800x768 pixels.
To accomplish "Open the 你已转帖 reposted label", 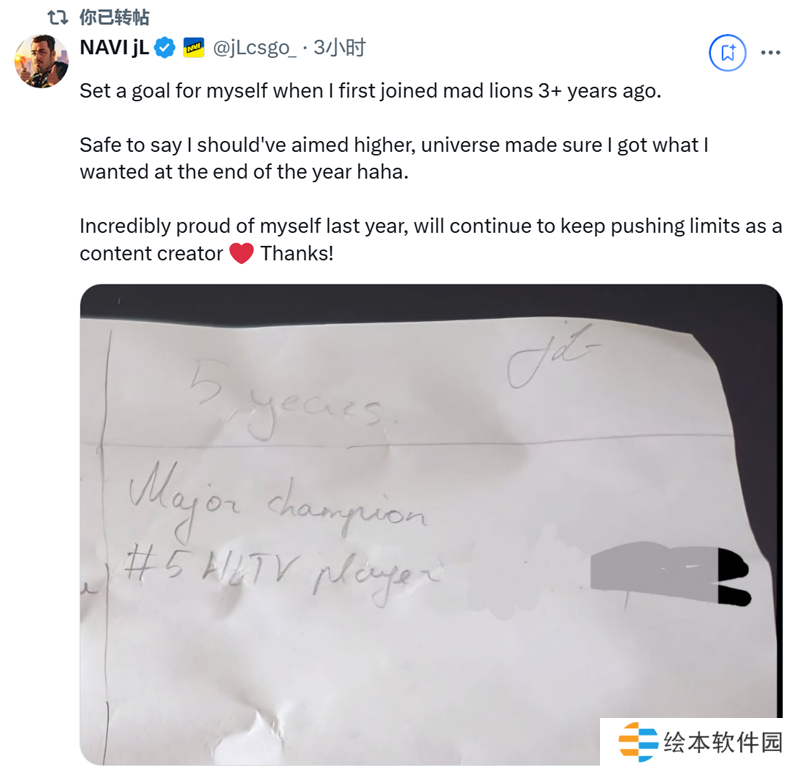I will tap(114, 18).
